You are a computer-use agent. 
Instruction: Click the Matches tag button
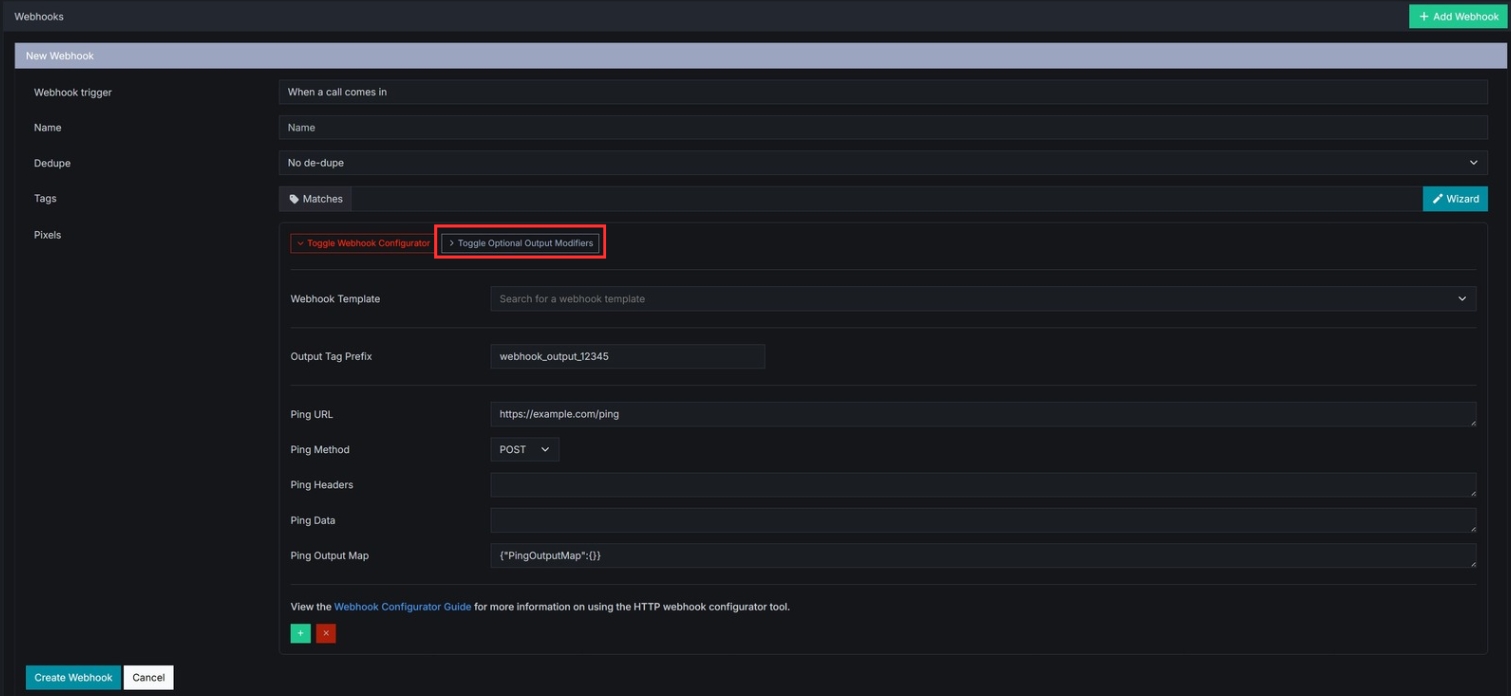tap(316, 199)
